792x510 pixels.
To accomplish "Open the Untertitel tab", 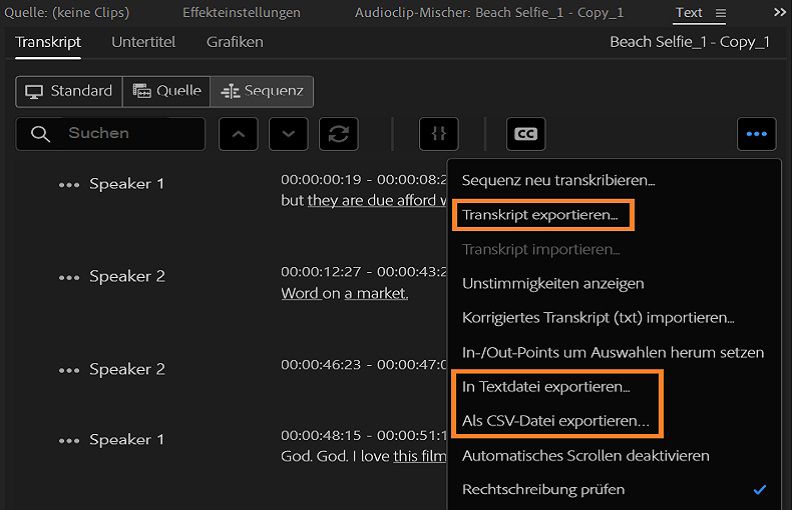I will click(x=143, y=42).
